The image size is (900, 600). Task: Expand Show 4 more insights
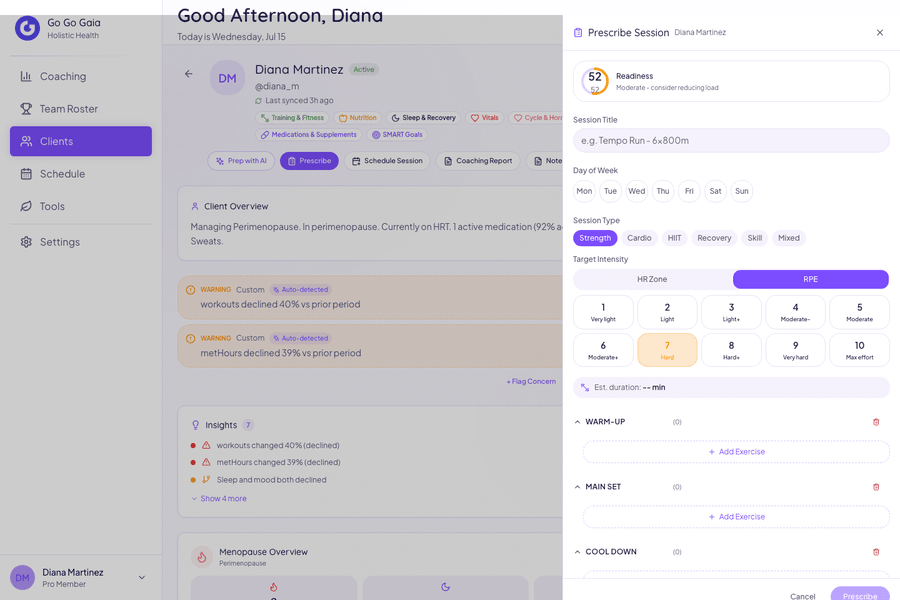219,498
